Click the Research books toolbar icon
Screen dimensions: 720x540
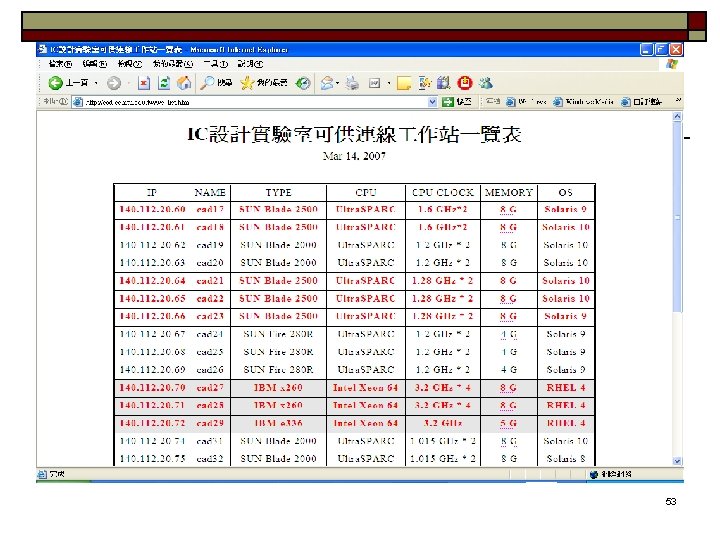[444, 83]
